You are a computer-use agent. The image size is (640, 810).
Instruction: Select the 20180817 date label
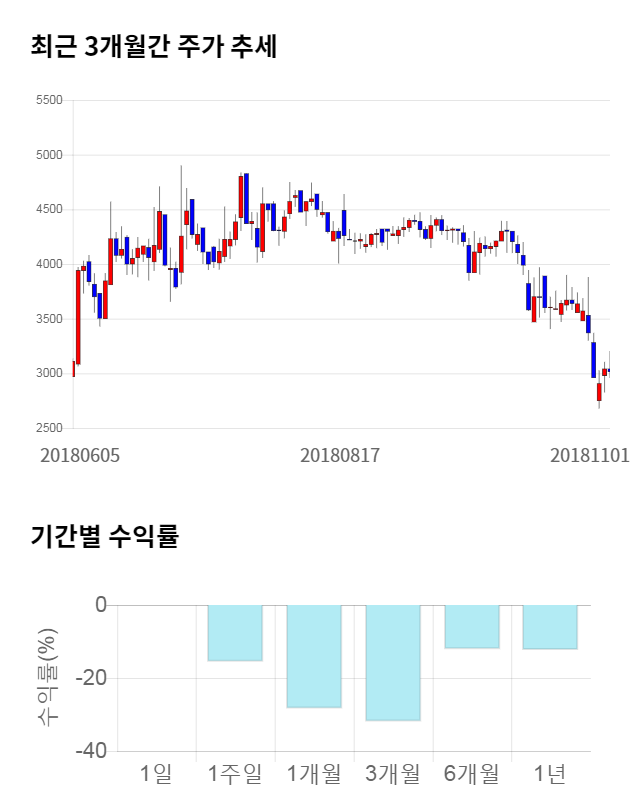pos(340,455)
